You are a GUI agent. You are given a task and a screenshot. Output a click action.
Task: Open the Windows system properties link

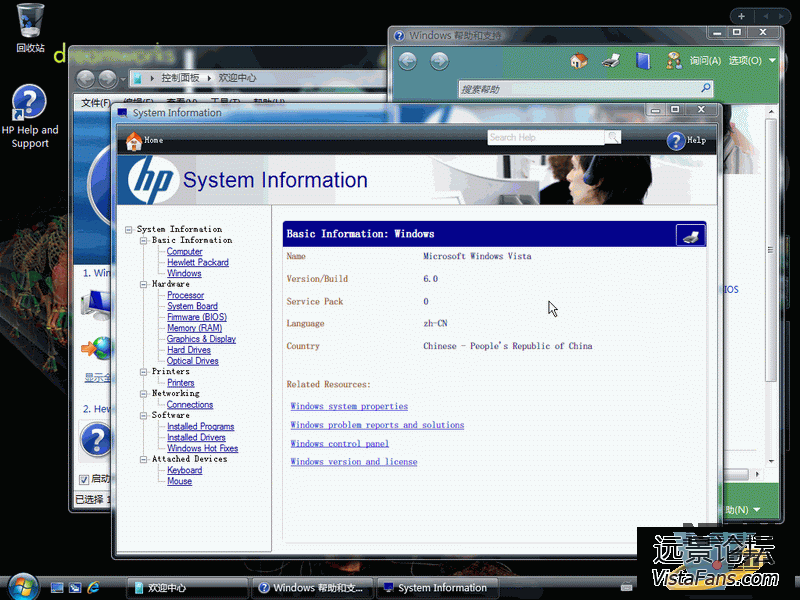[x=349, y=407]
